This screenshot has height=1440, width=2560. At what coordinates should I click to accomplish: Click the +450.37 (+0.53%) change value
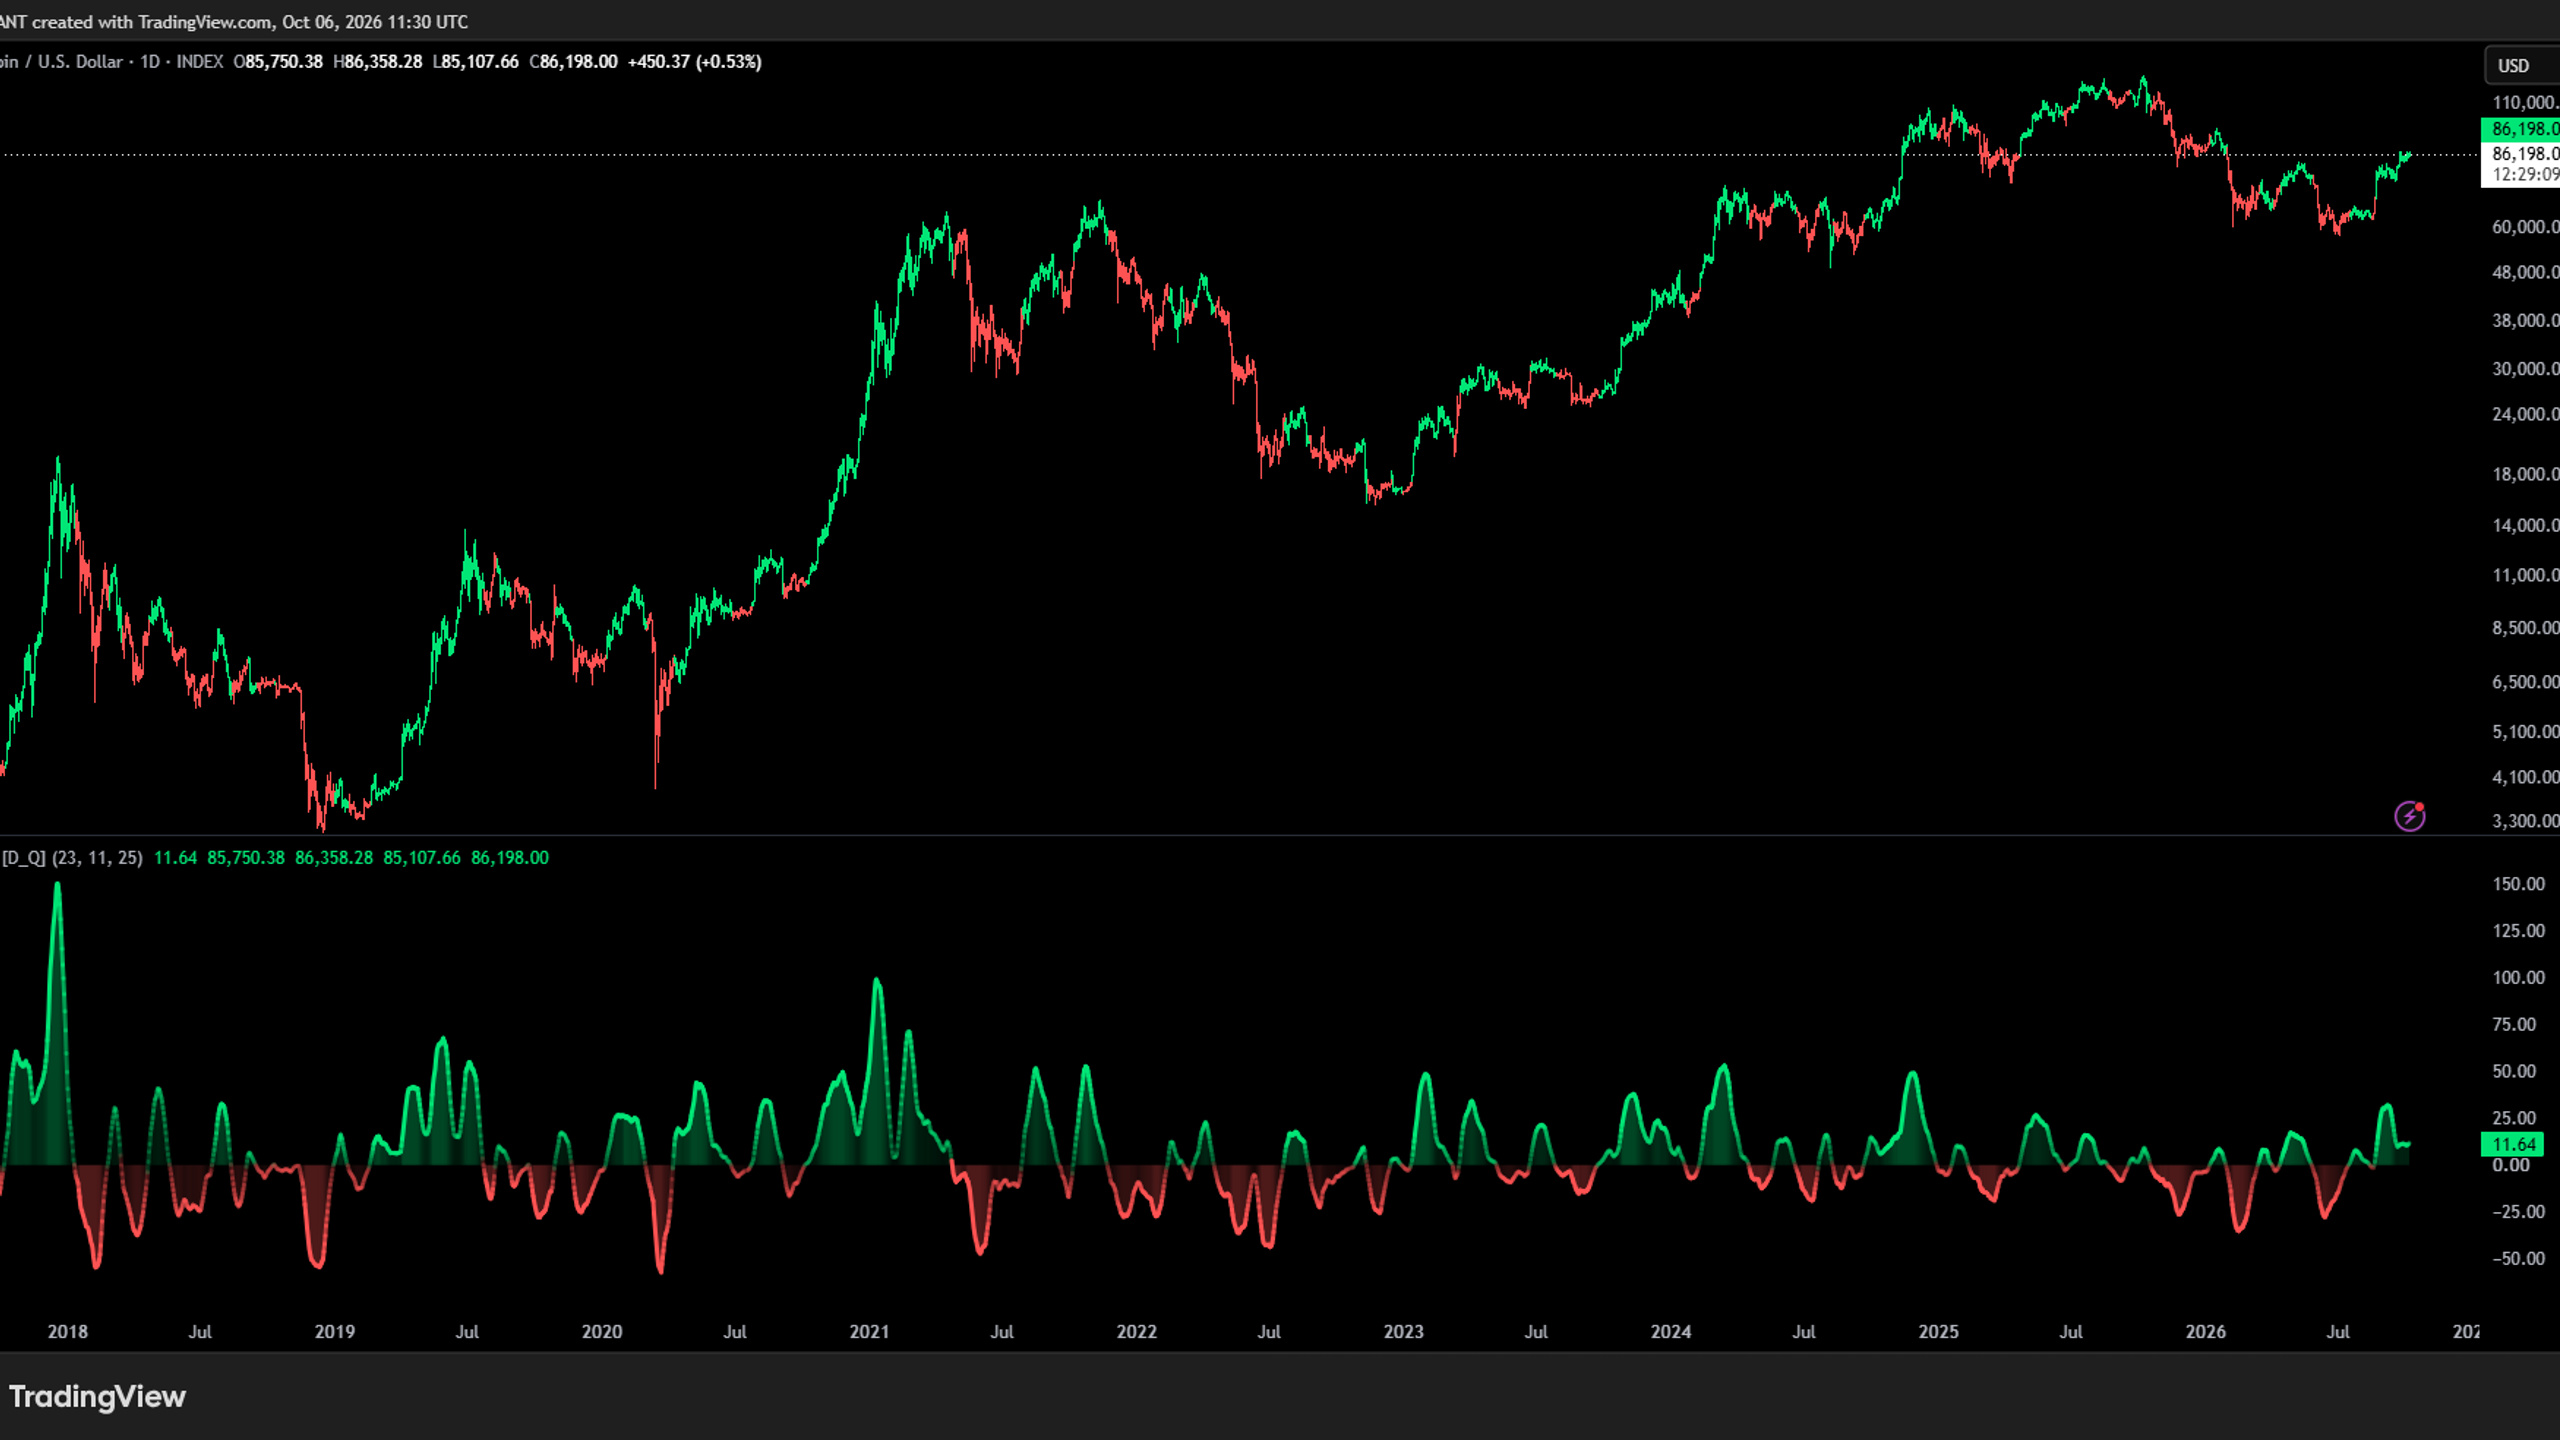694,62
